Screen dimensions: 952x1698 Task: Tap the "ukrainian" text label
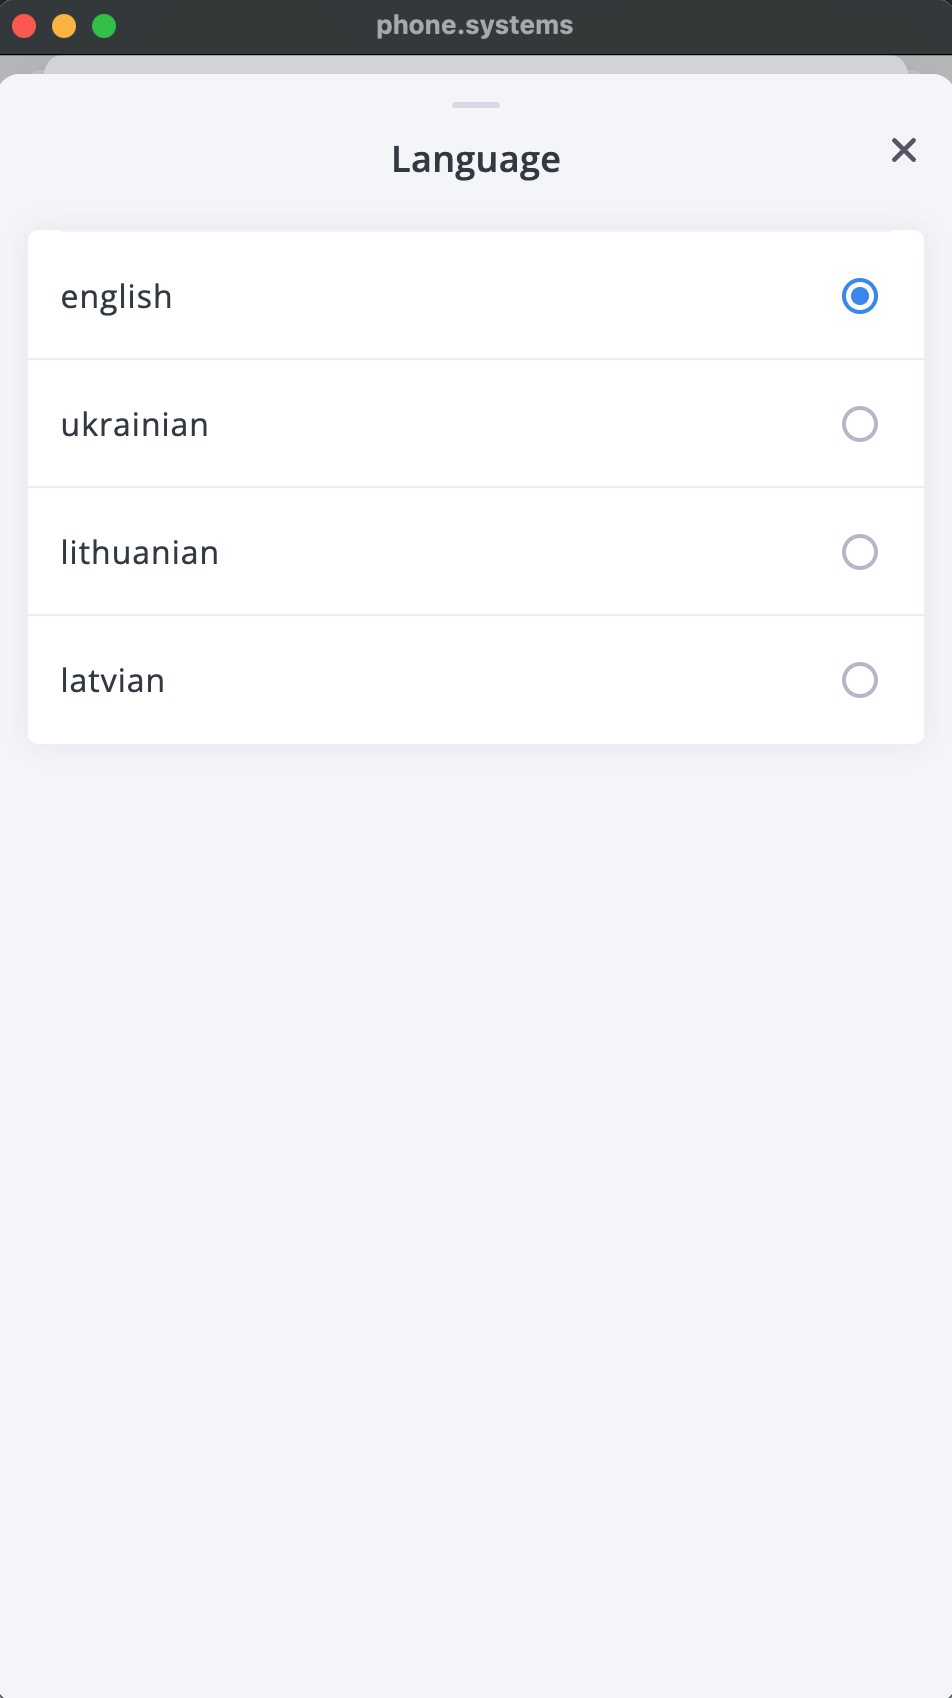(x=134, y=425)
